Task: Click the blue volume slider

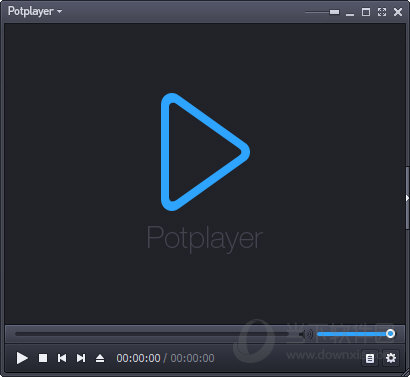Action: coord(356,334)
